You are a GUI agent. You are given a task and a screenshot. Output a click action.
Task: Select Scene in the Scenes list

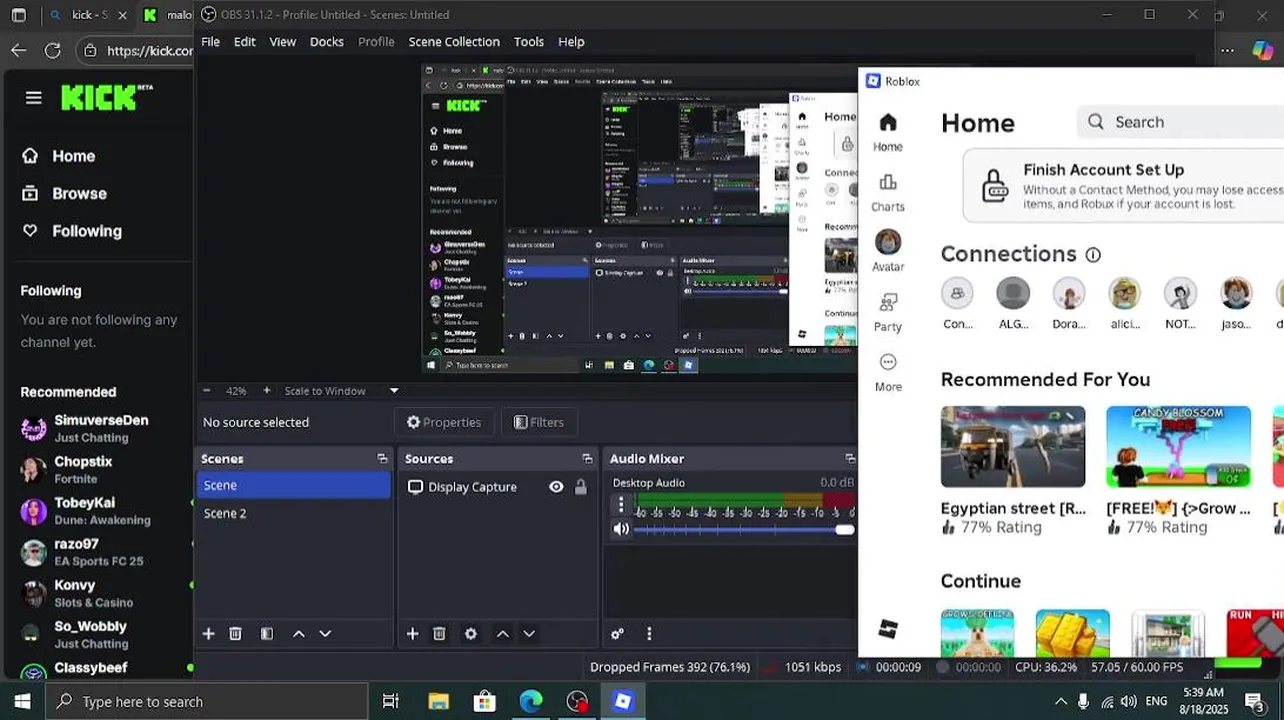tap(293, 485)
